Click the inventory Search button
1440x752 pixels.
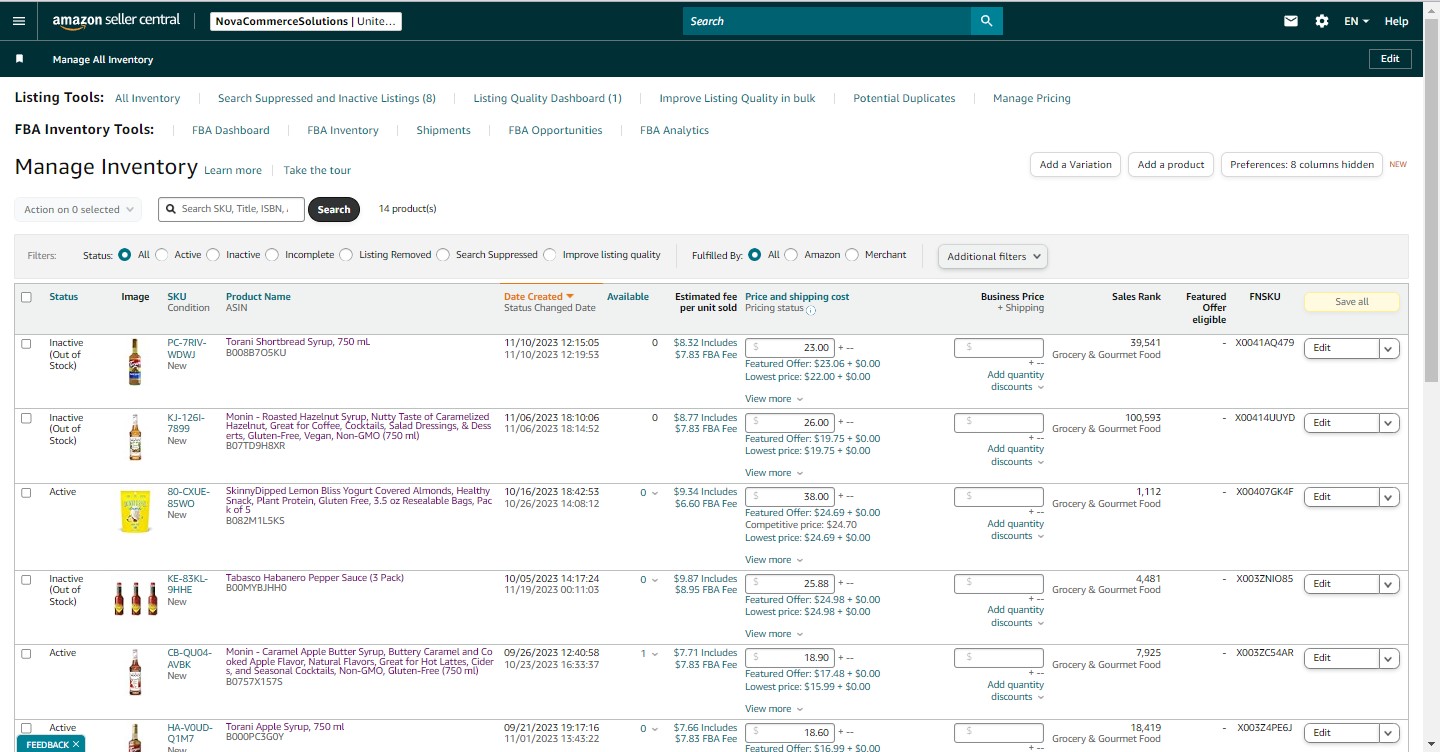(334, 209)
